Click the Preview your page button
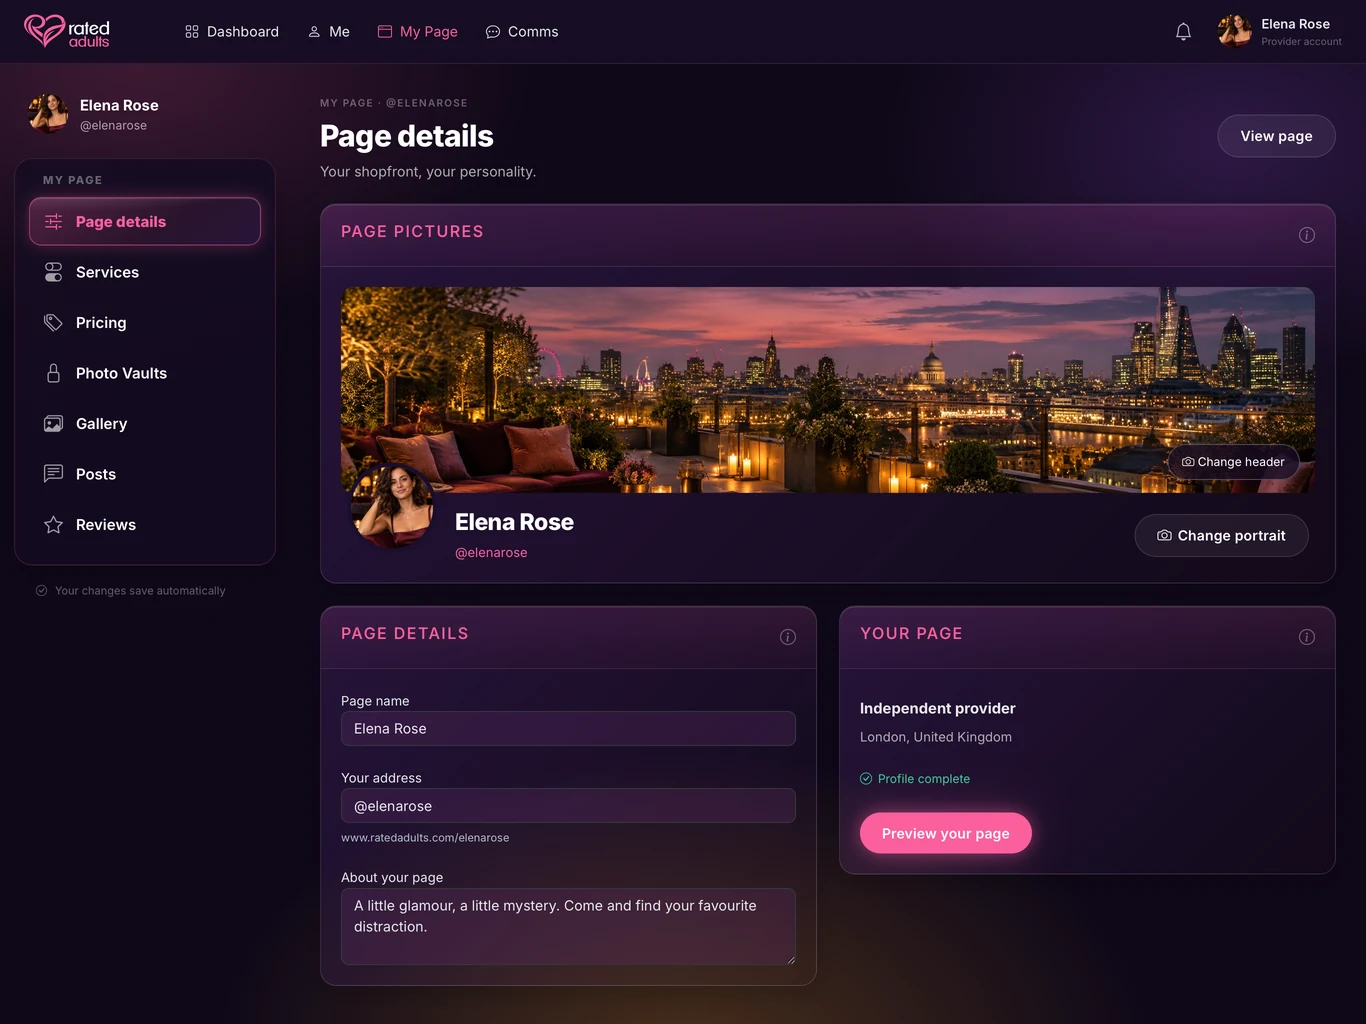The height and width of the screenshot is (1024, 1366). 946,833
